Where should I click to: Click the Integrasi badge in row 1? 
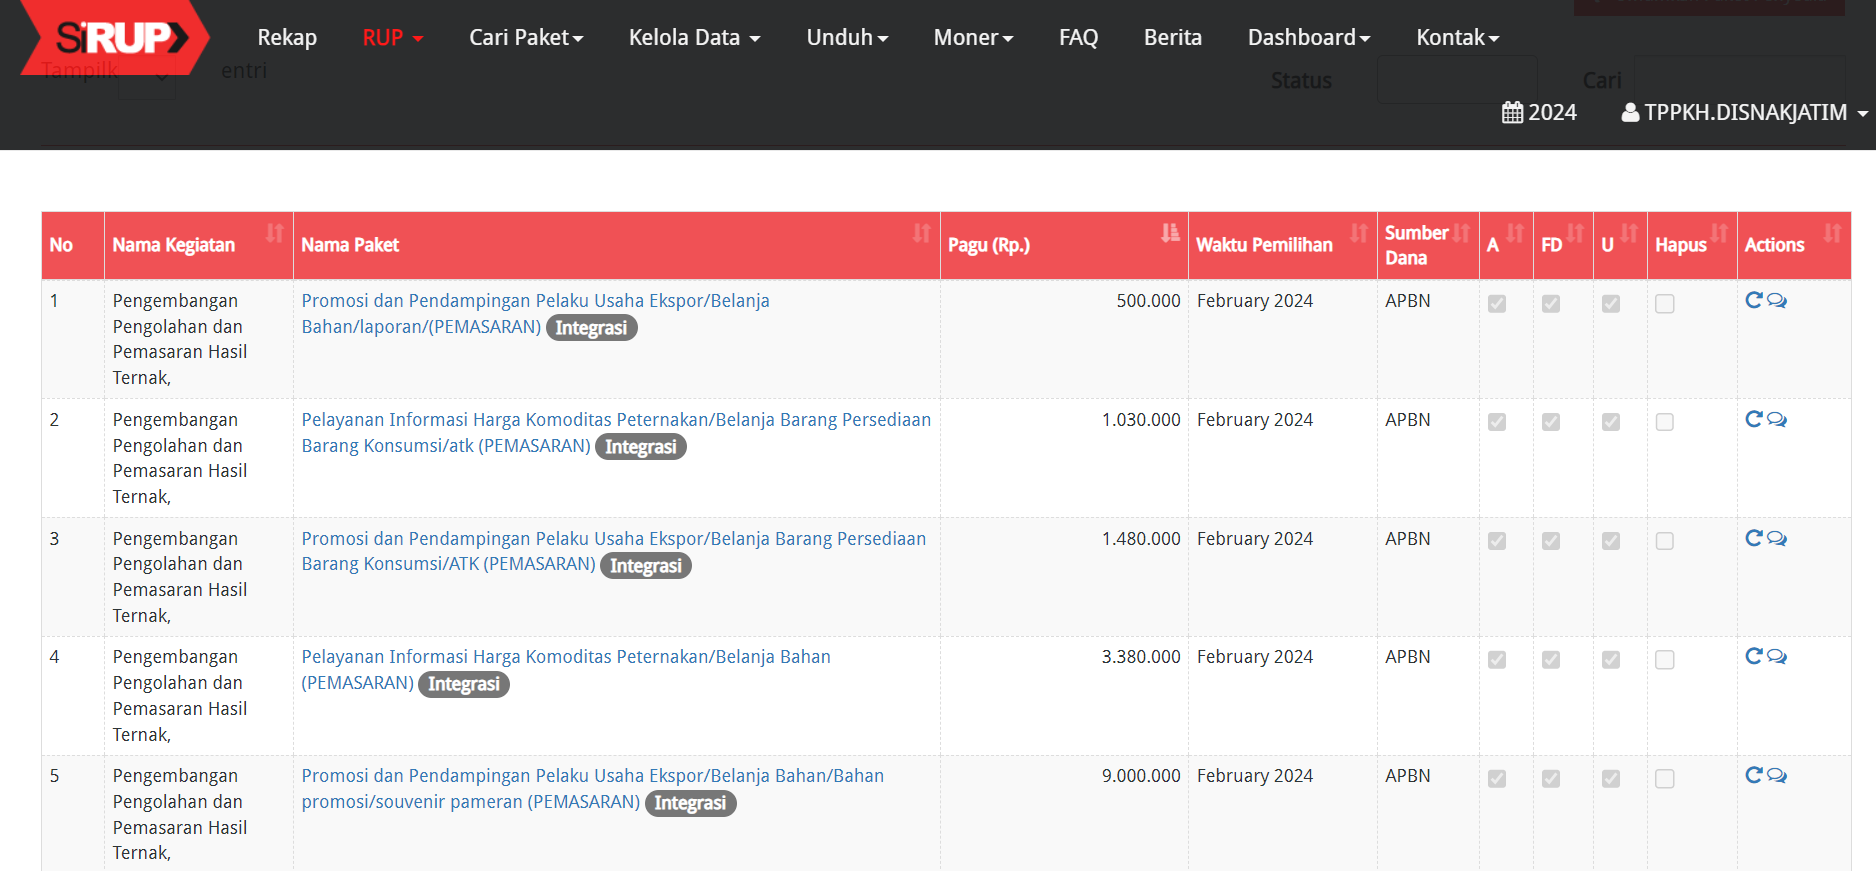[591, 328]
